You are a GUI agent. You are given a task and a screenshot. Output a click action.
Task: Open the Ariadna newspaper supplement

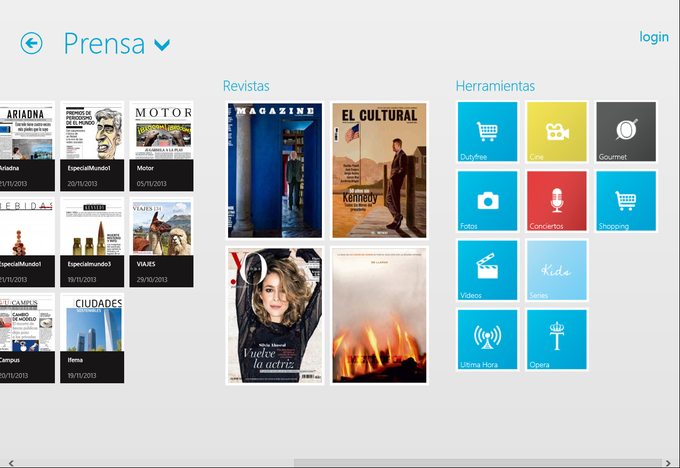point(27,147)
